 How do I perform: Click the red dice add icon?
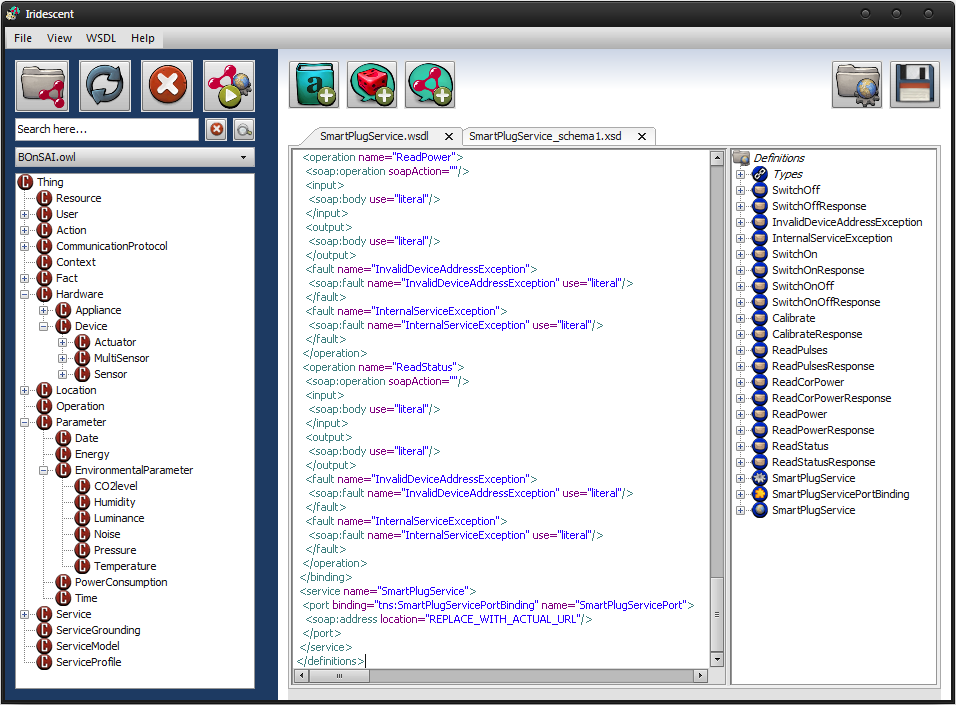[x=372, y=85]
